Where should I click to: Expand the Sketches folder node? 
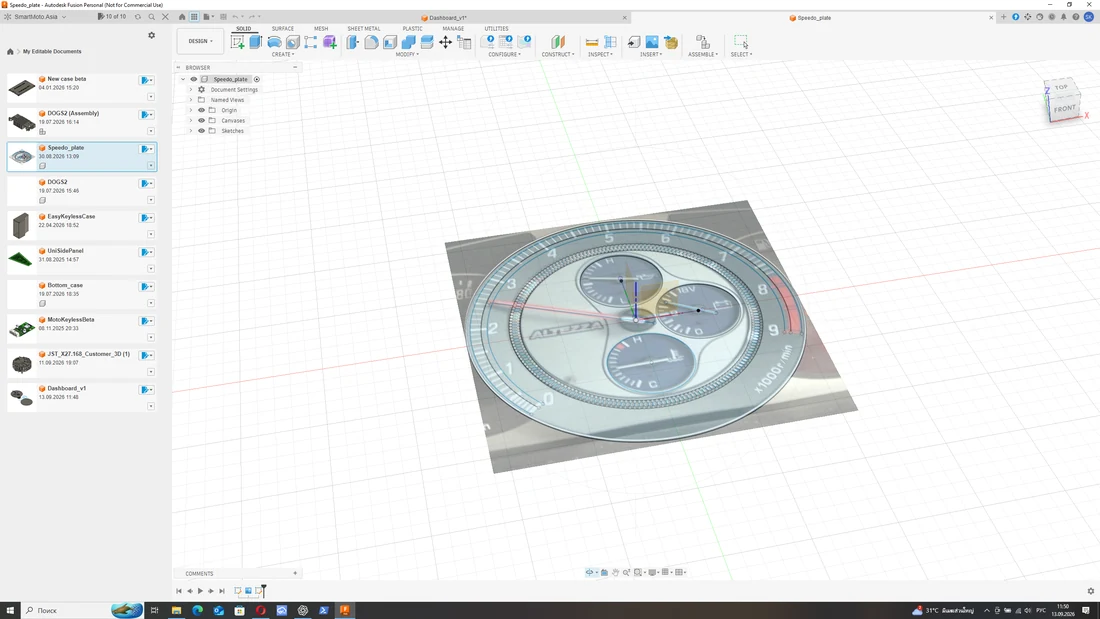[x=191, y=131]
